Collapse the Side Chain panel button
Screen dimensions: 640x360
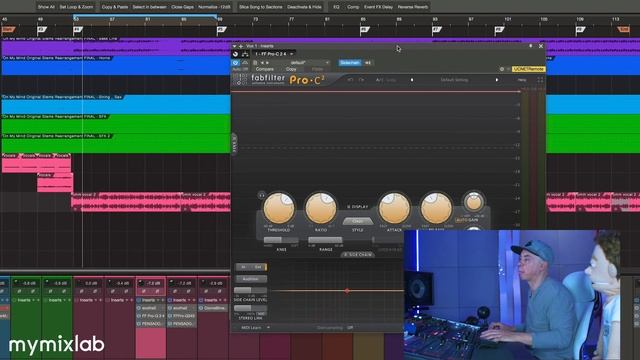pos(358,255)
